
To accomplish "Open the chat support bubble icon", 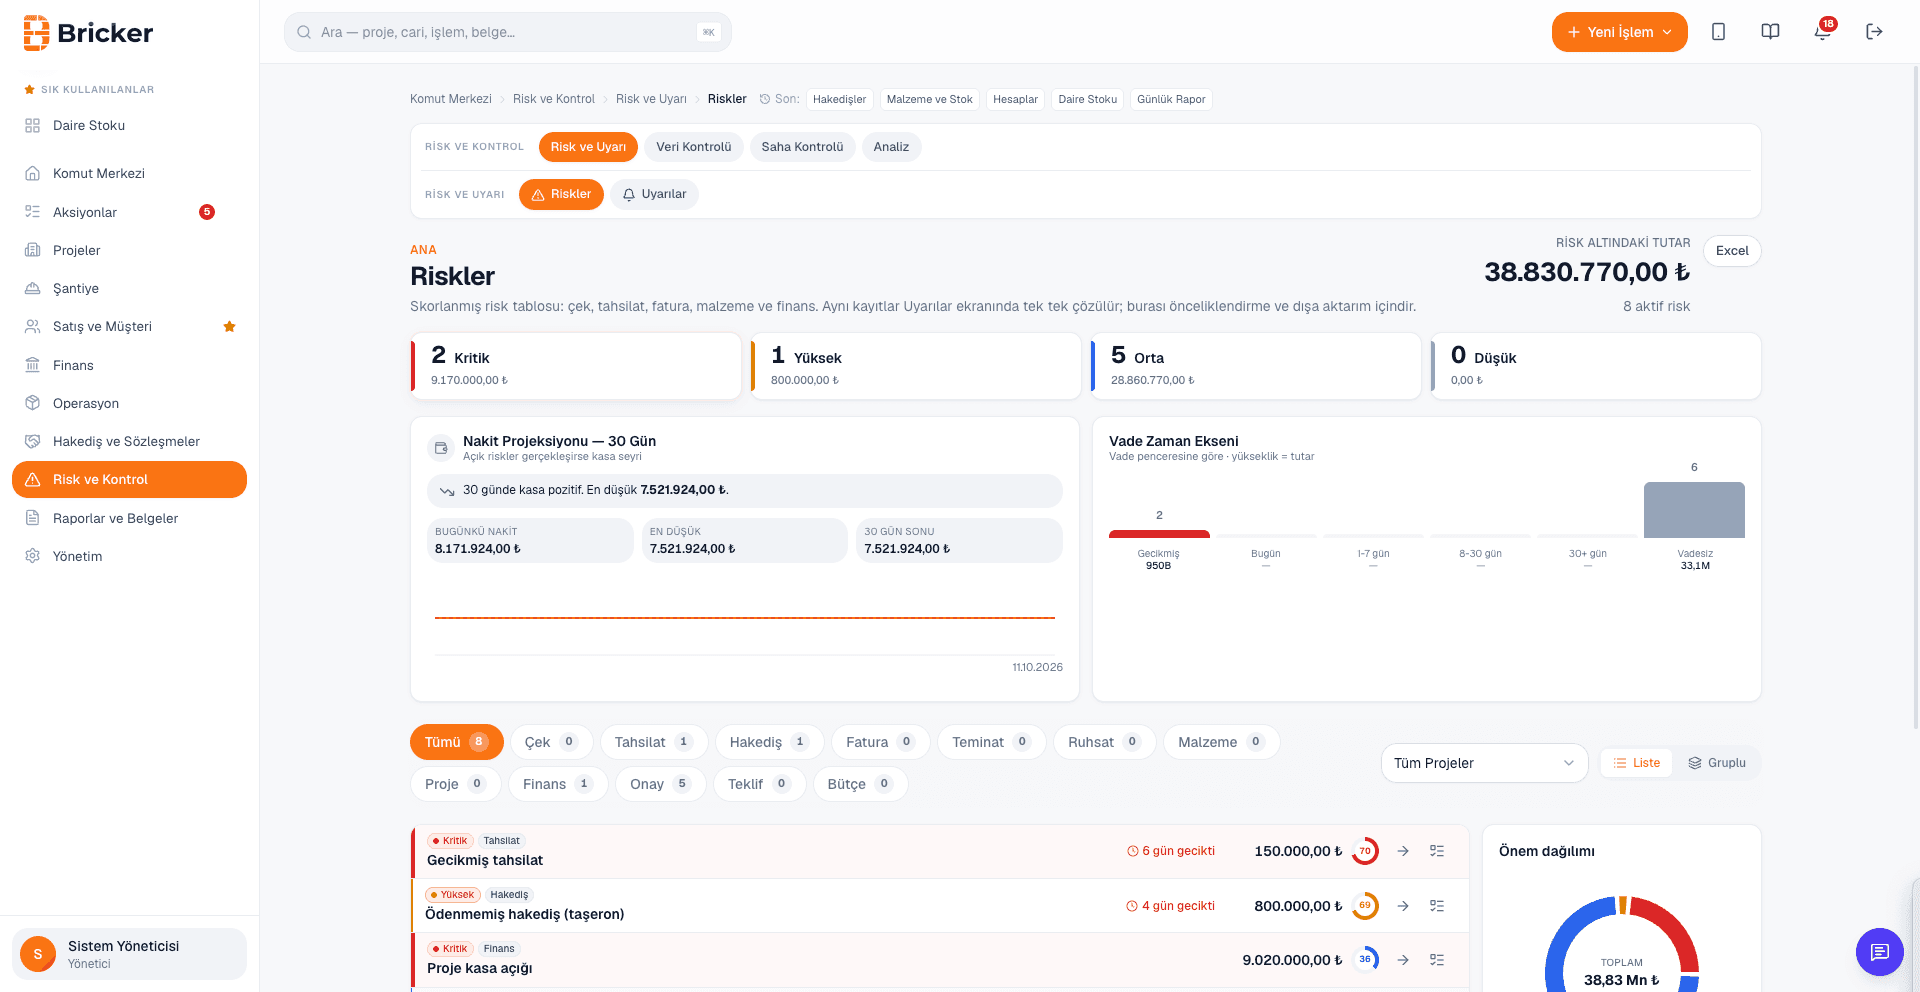I will [1879, 952].
